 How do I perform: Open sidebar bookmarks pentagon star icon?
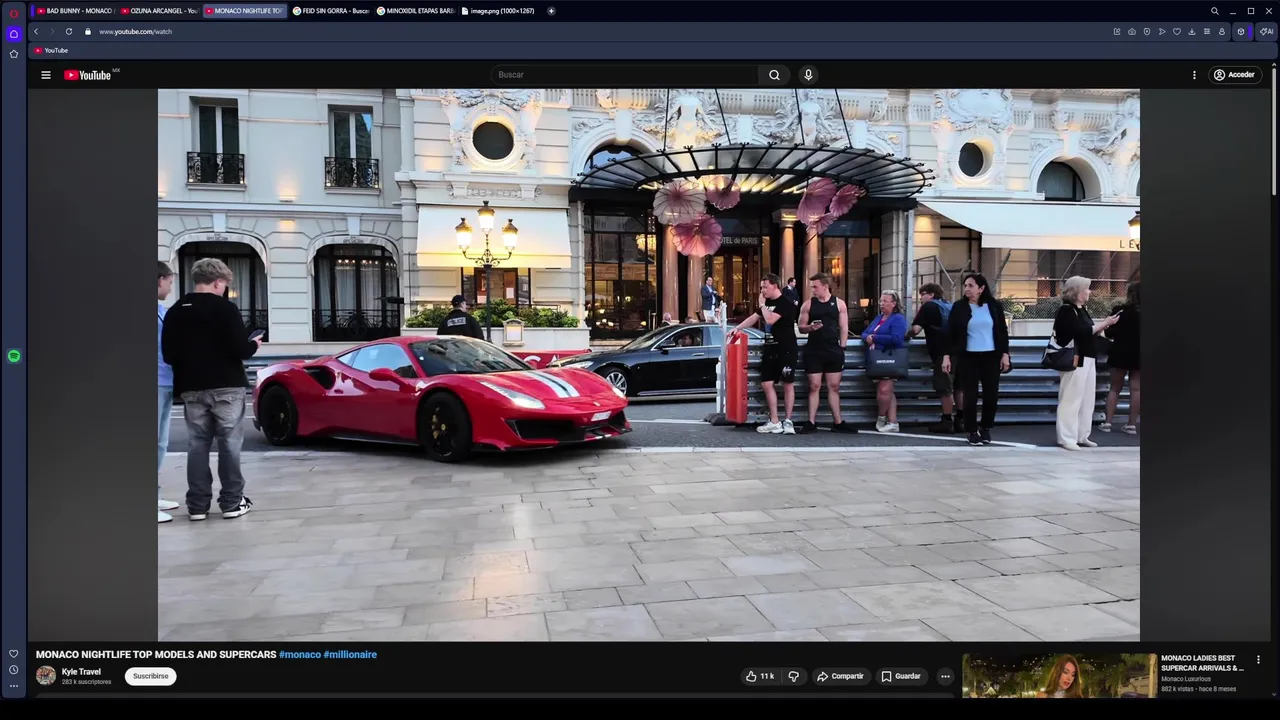coord(14,54)
